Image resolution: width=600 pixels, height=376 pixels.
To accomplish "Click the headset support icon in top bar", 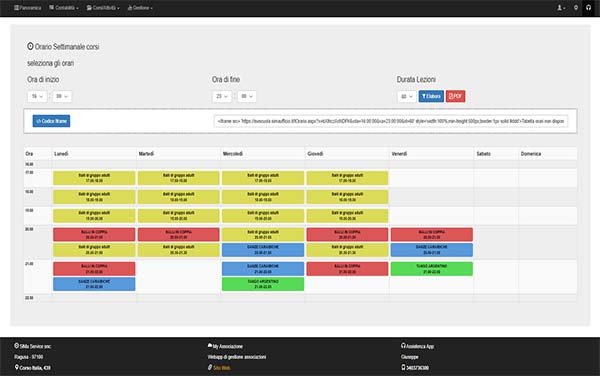I will click(588, 8).
